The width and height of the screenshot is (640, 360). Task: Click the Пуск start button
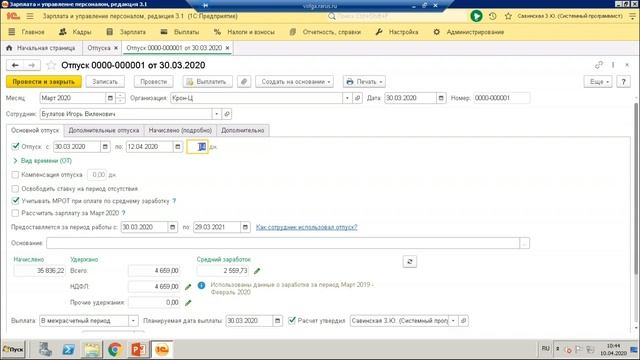pyautogui.click(x=13, y=350)
